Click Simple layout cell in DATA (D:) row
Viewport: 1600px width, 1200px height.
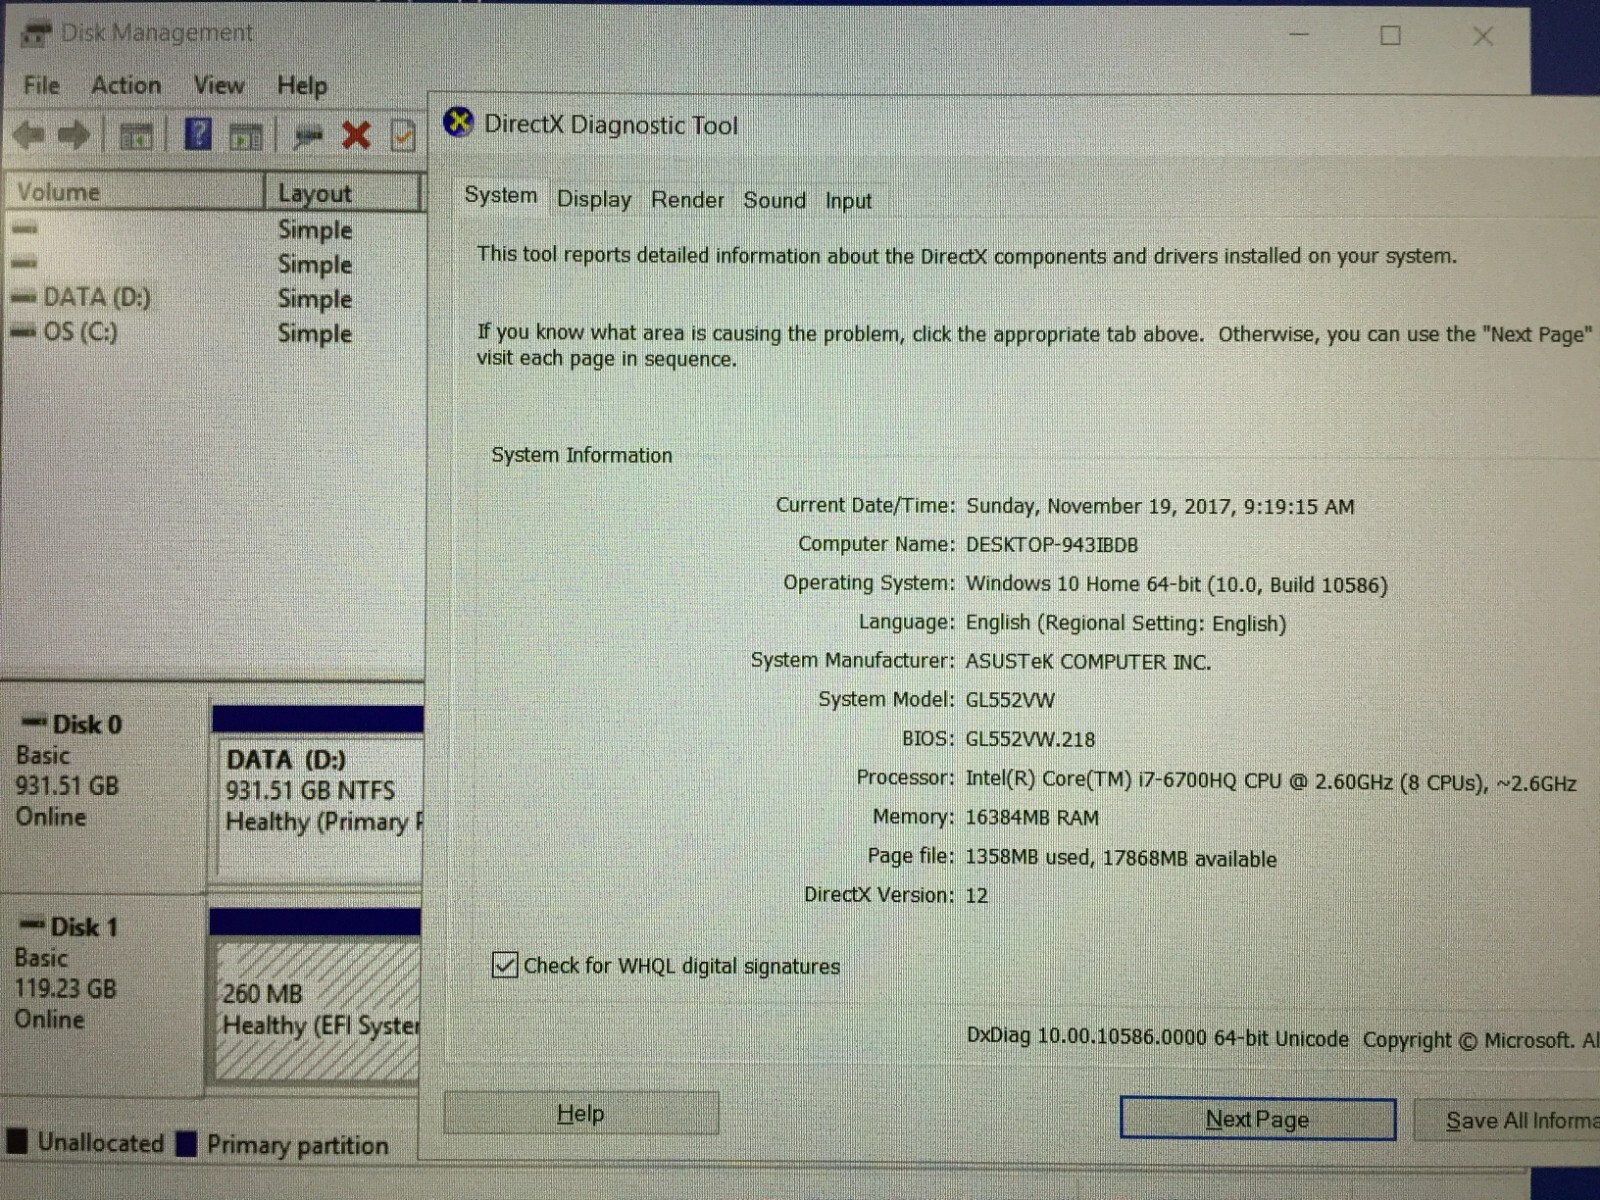tap(315, 299)
